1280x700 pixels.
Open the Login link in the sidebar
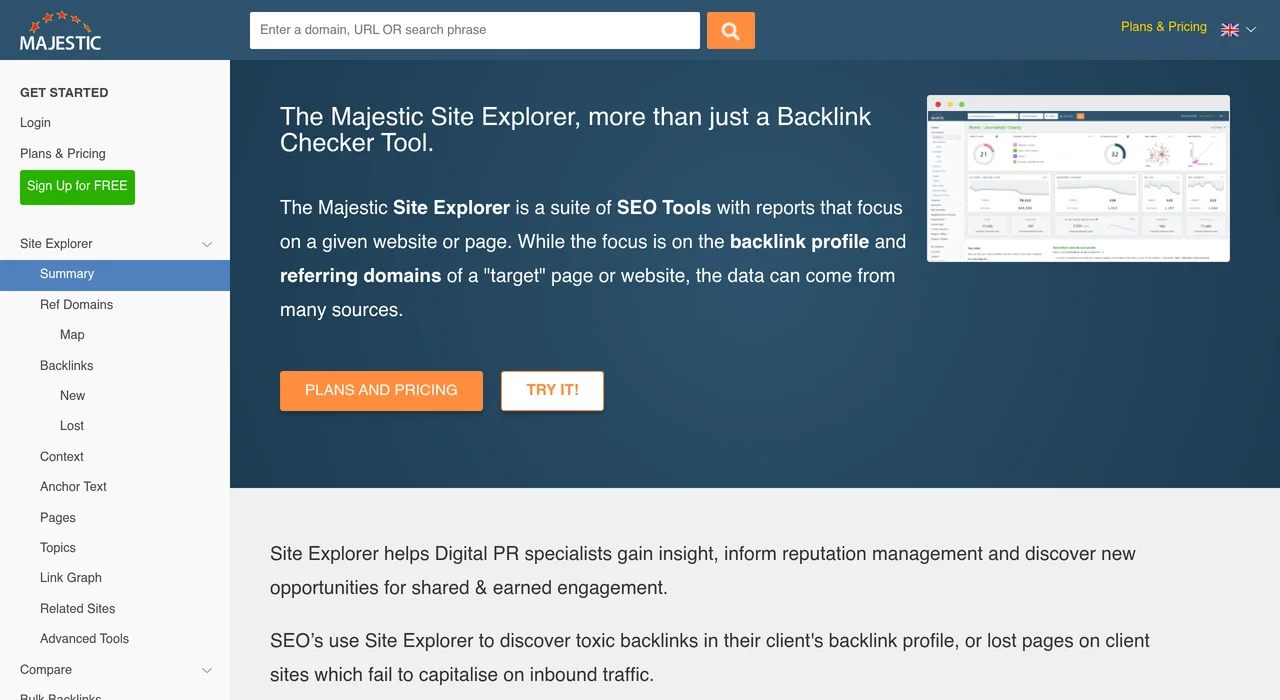tap(35, 123)
